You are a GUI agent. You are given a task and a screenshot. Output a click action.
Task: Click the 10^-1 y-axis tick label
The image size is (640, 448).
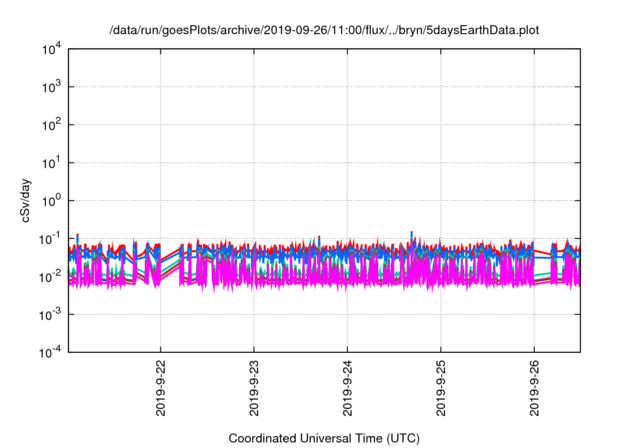pyautogui.click(x=50, y=239)
